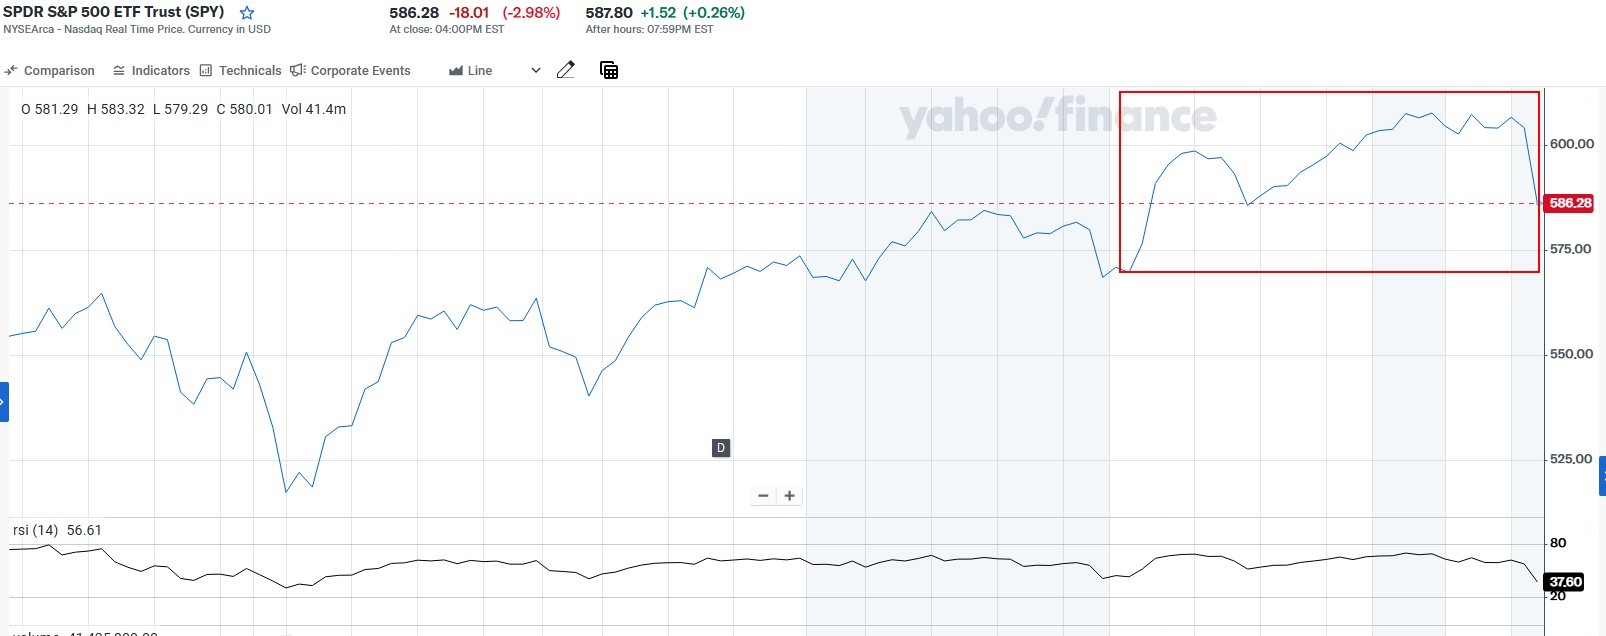Zoom out the chart with minus button

pos(763,496)
